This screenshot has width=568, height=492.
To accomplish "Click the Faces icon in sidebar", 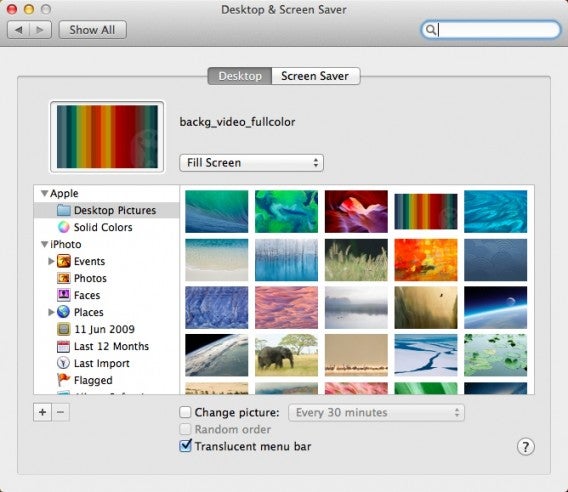I will tap(64, 295).
